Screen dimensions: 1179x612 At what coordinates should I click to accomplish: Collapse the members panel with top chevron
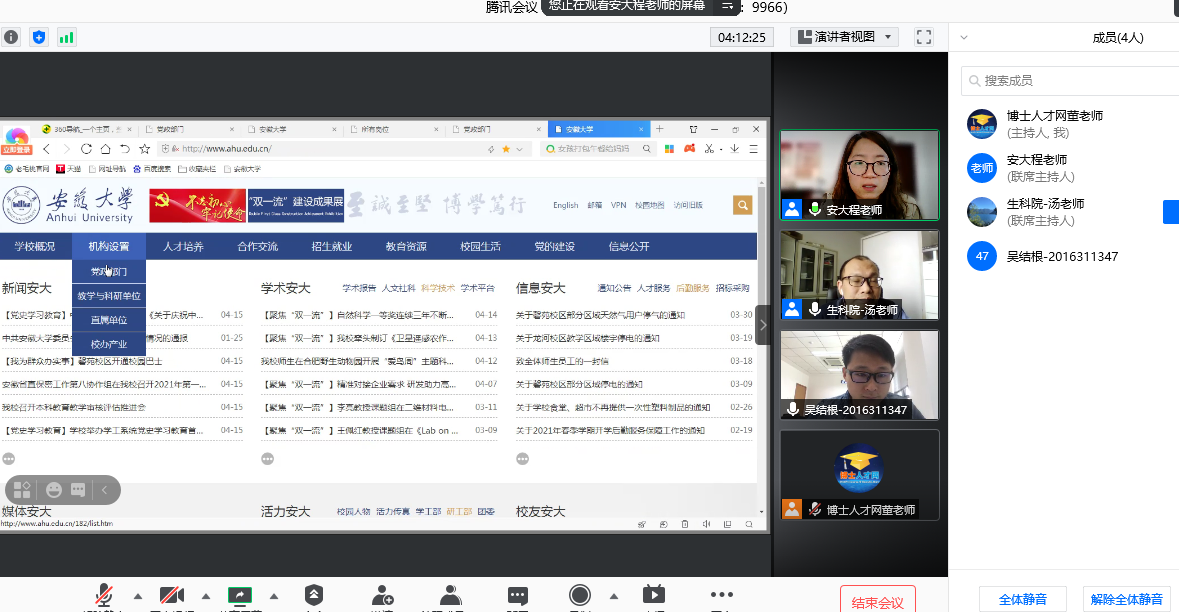pos(964,38)
